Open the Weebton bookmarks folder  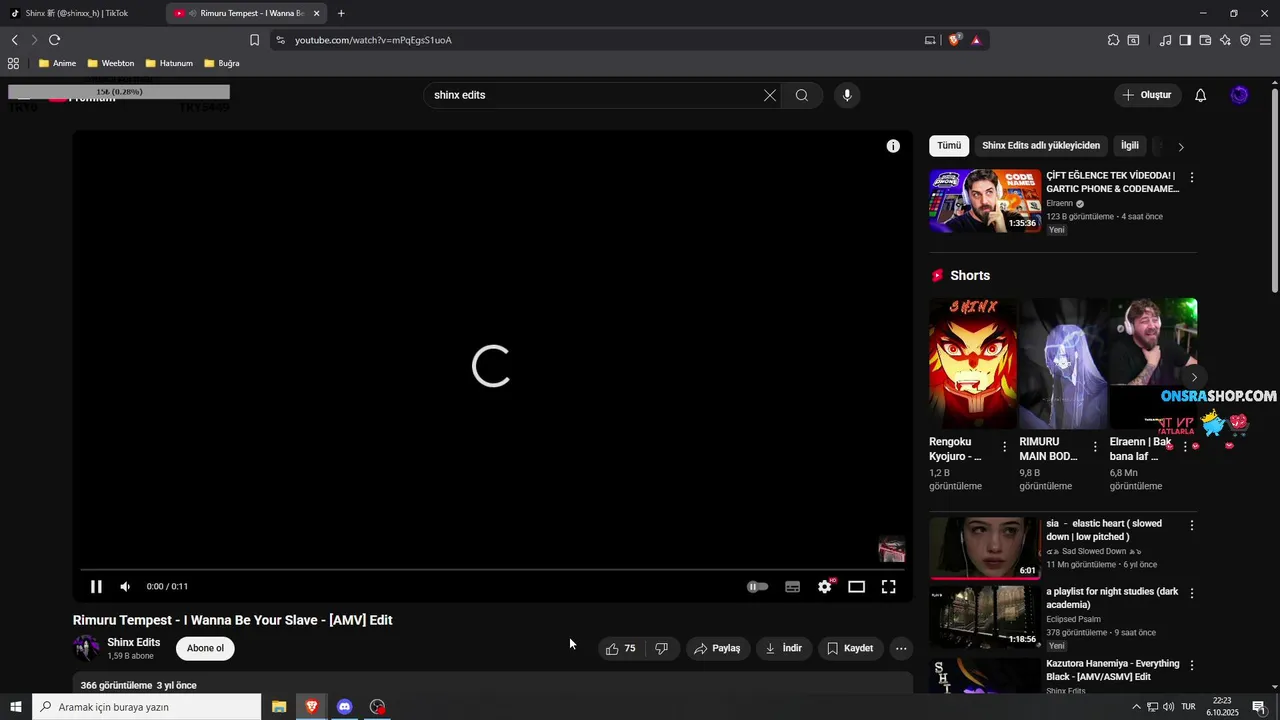[x=110, y=63]
